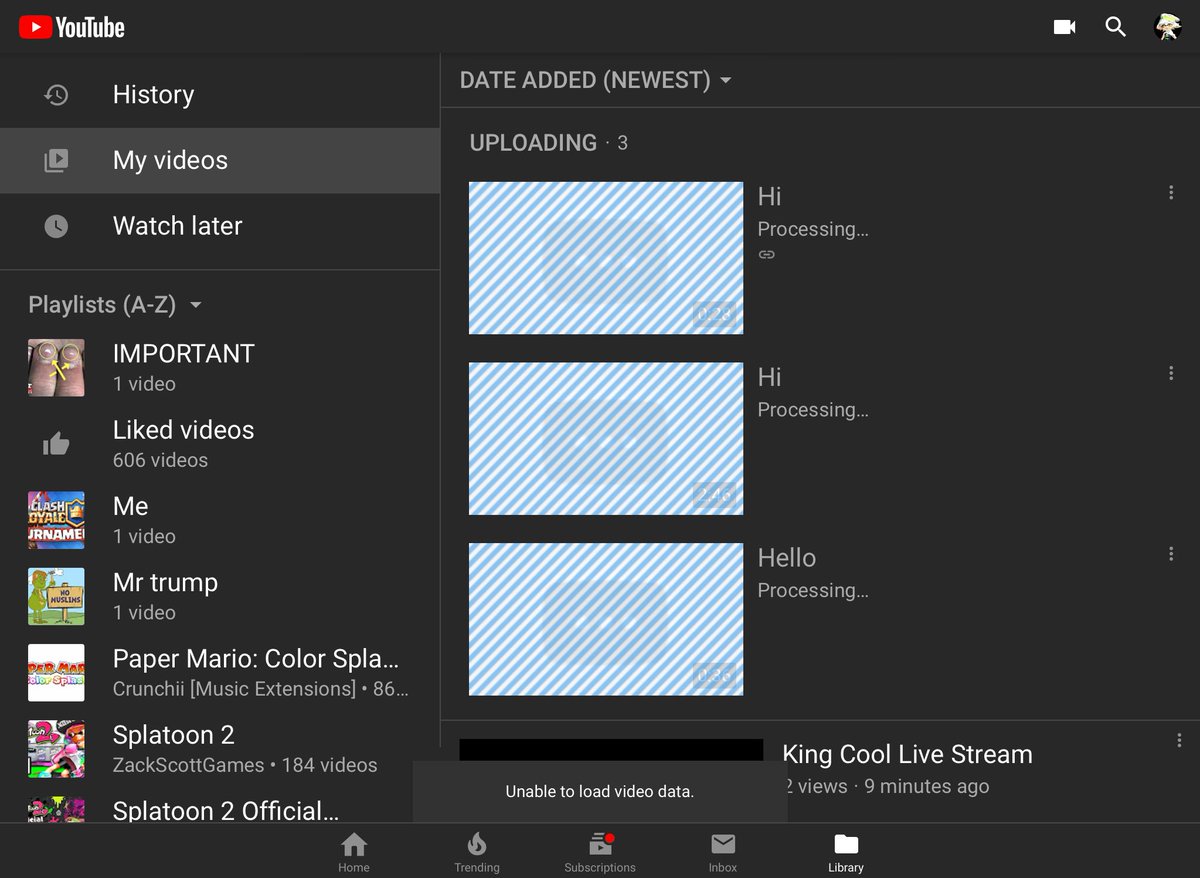Open the Splatoon 2 playlist by ZackScottGames

click(x=220, y=749)
